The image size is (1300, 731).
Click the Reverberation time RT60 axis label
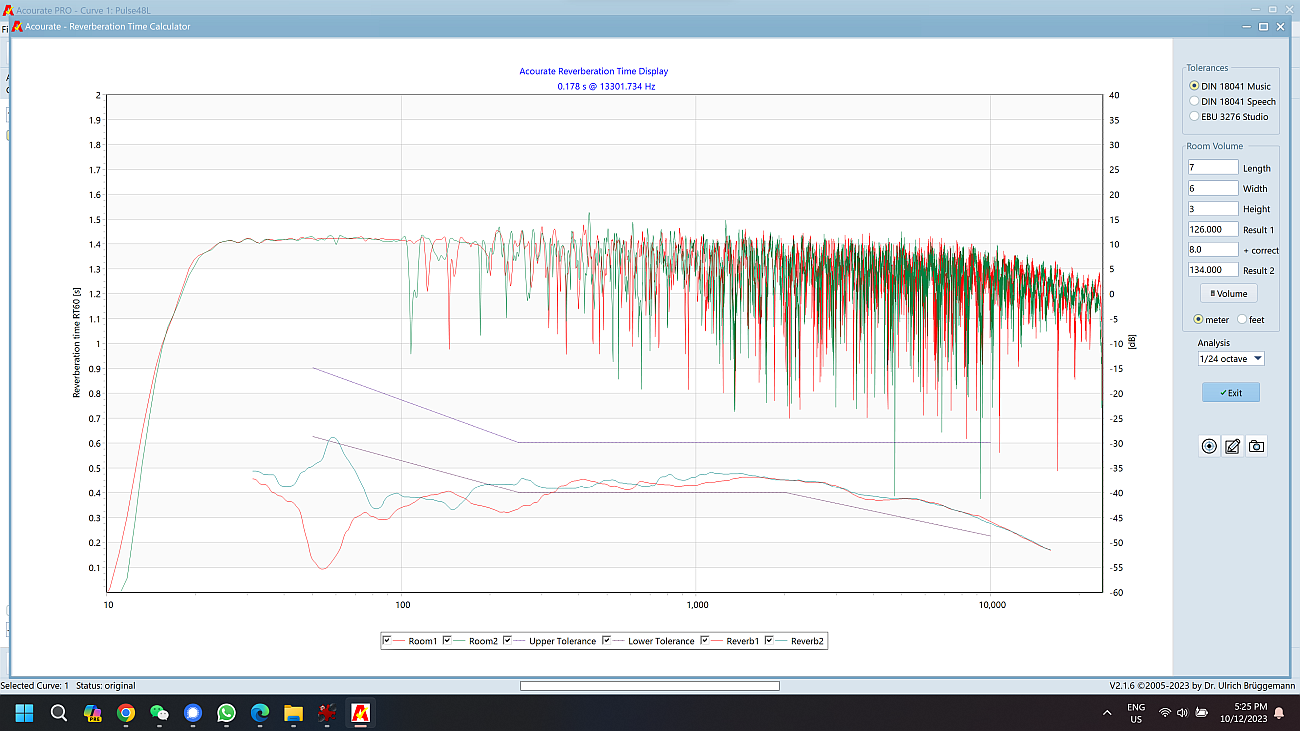tap(76, 343)
